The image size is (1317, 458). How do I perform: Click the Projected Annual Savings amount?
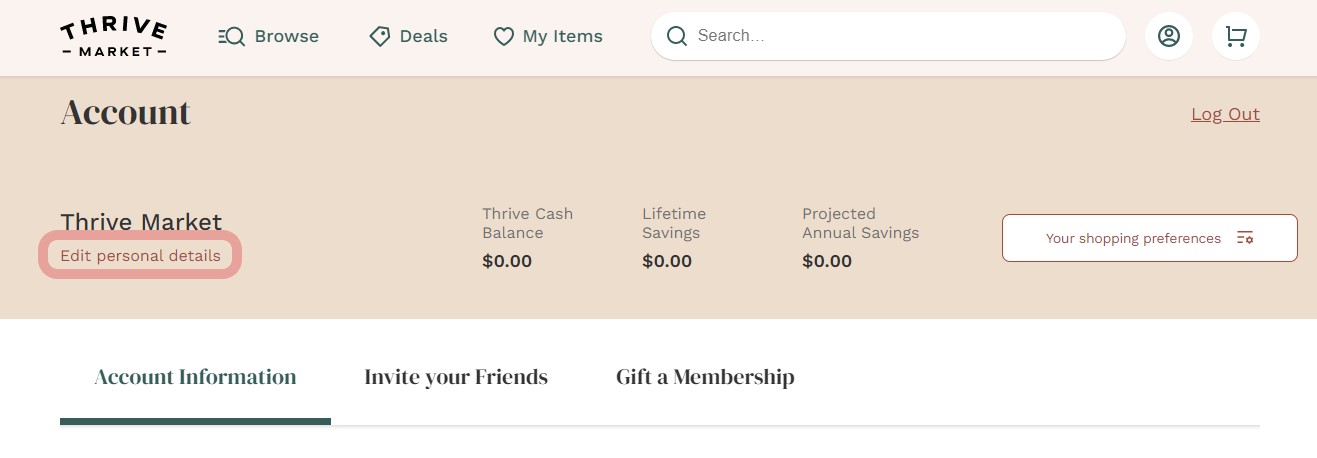tap(827, 262)
